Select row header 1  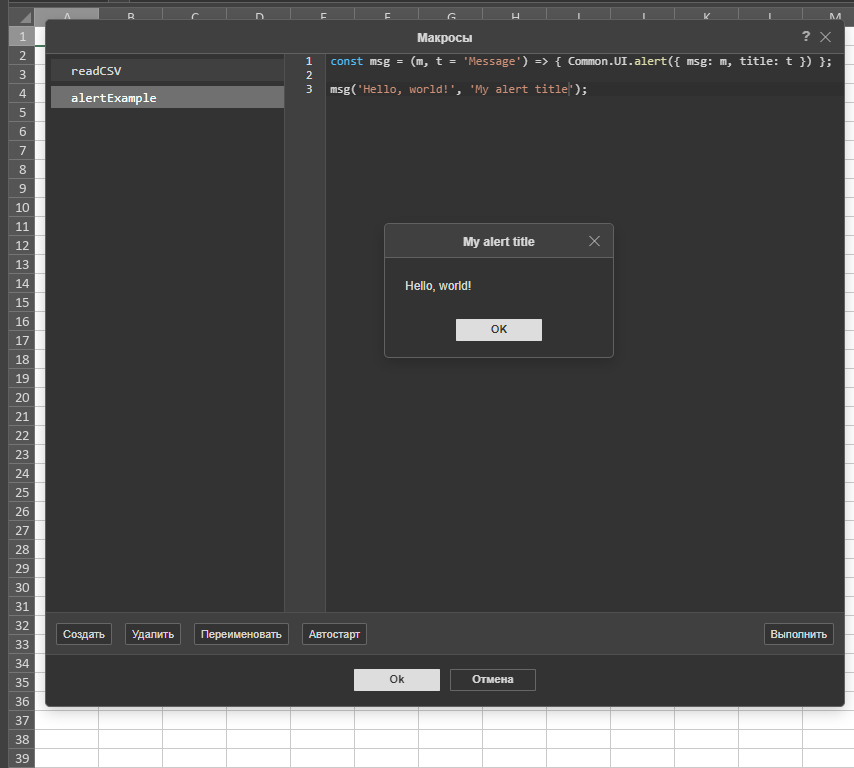22,36
